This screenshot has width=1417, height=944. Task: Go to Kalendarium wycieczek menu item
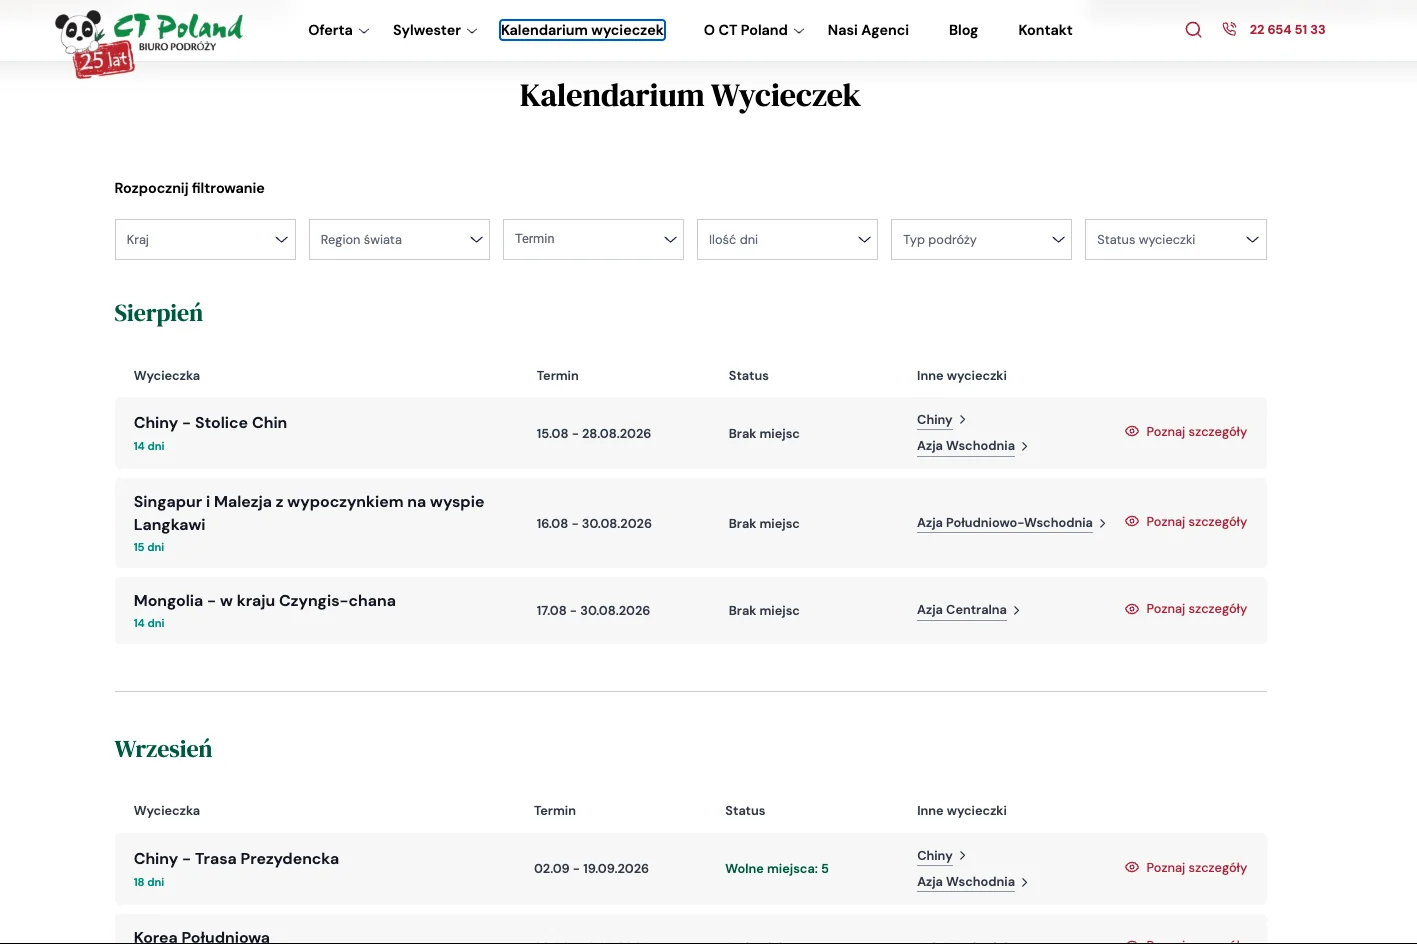tap(582, 30)
